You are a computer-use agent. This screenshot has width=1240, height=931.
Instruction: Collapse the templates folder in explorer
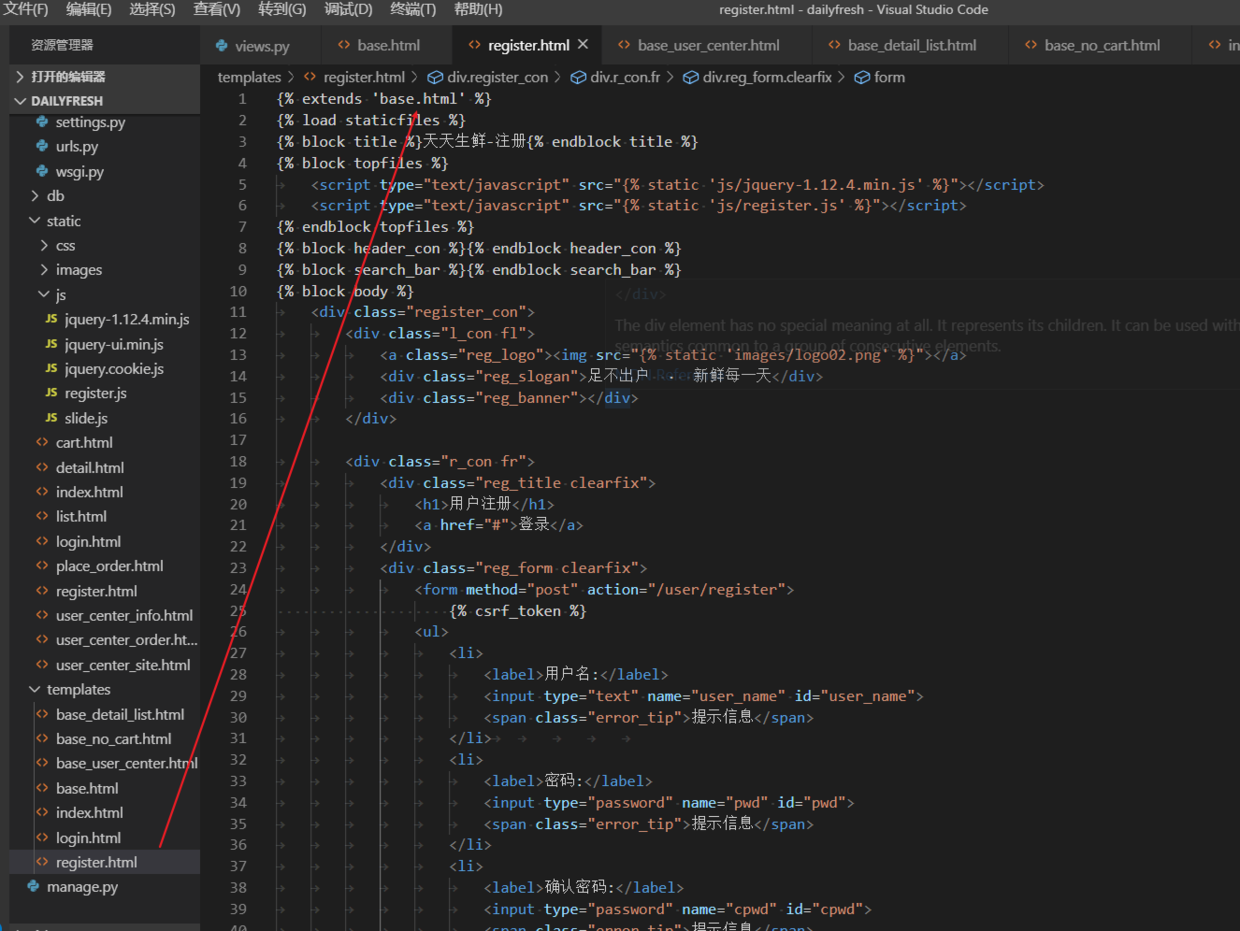click(x=104, y=689)
